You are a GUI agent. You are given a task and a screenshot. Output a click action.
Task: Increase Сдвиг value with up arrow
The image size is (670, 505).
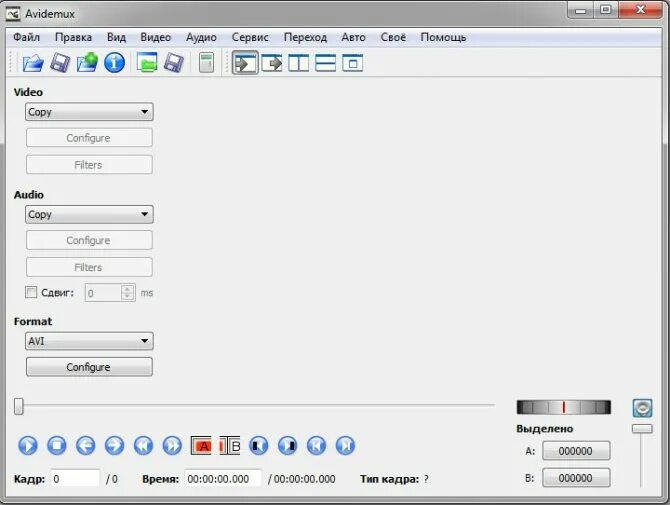pyautogui.click(x=127, y=289)
